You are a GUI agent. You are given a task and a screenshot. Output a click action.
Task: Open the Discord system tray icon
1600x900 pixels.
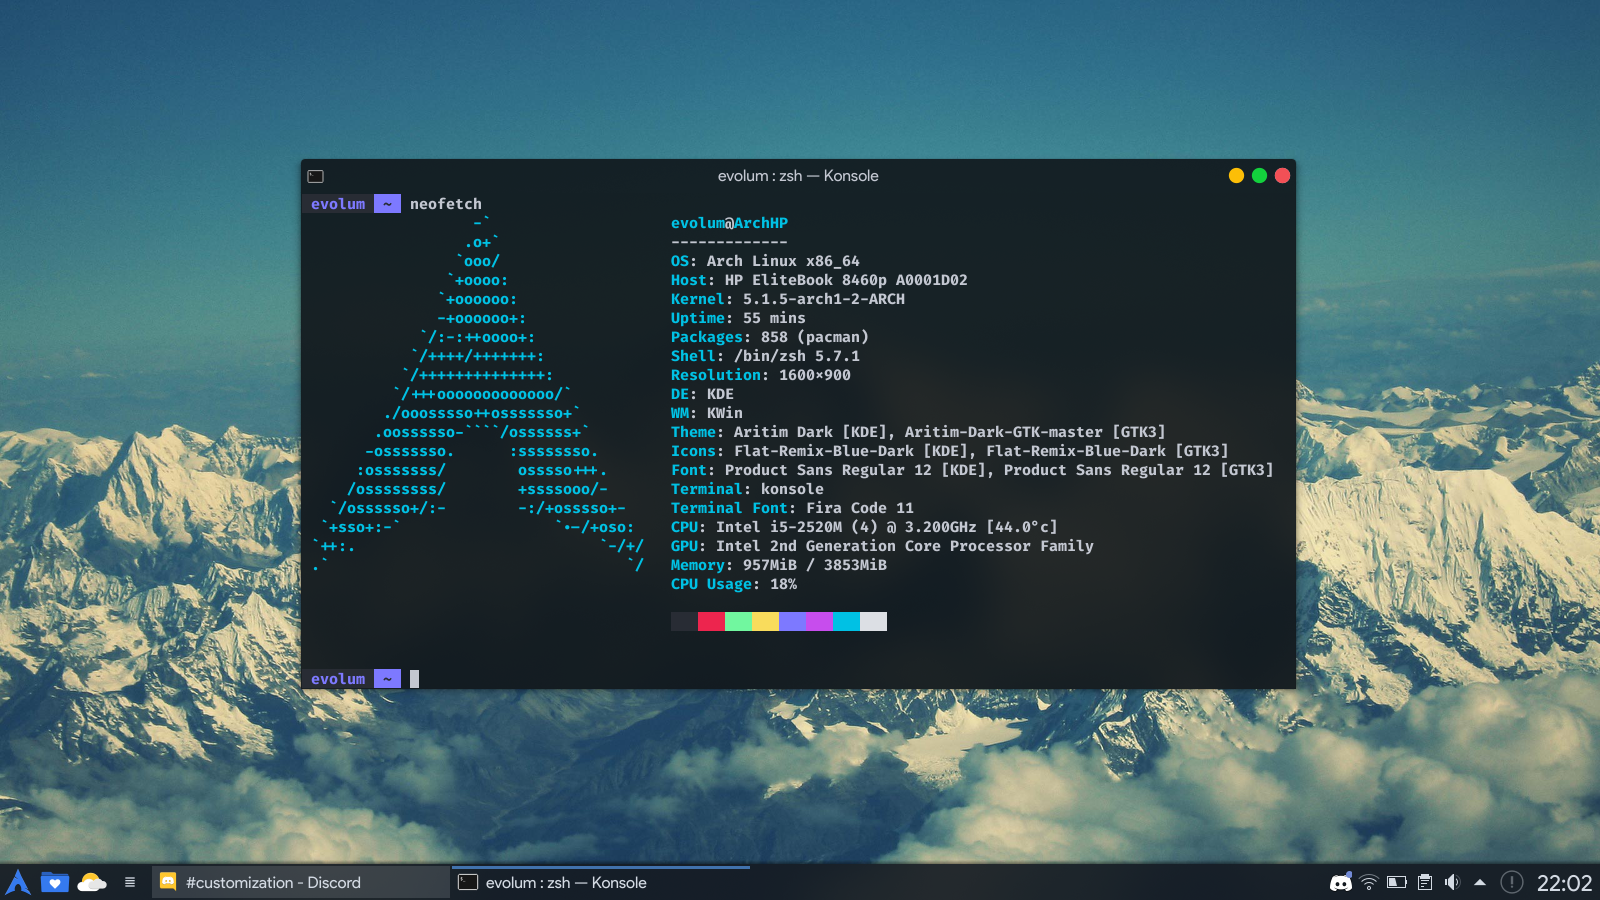coord(1341,882)
